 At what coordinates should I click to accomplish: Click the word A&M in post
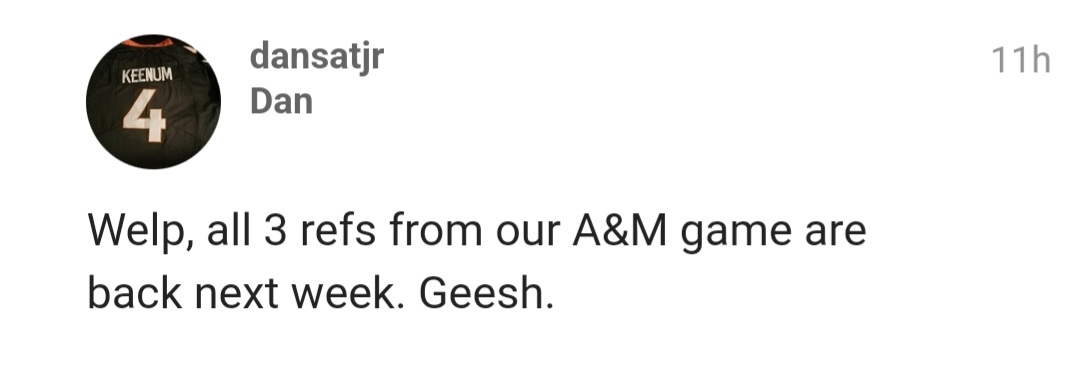pos(620,230)
